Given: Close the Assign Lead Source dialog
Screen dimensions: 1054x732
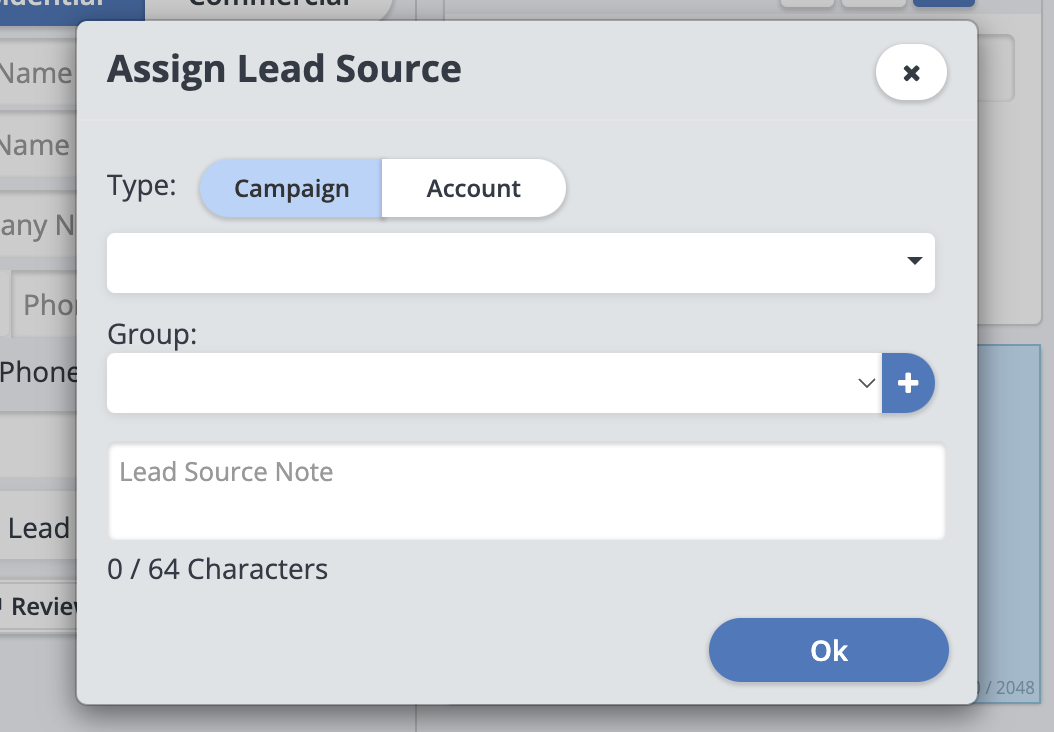Looking at the screenshot, I should pos(911,73).
